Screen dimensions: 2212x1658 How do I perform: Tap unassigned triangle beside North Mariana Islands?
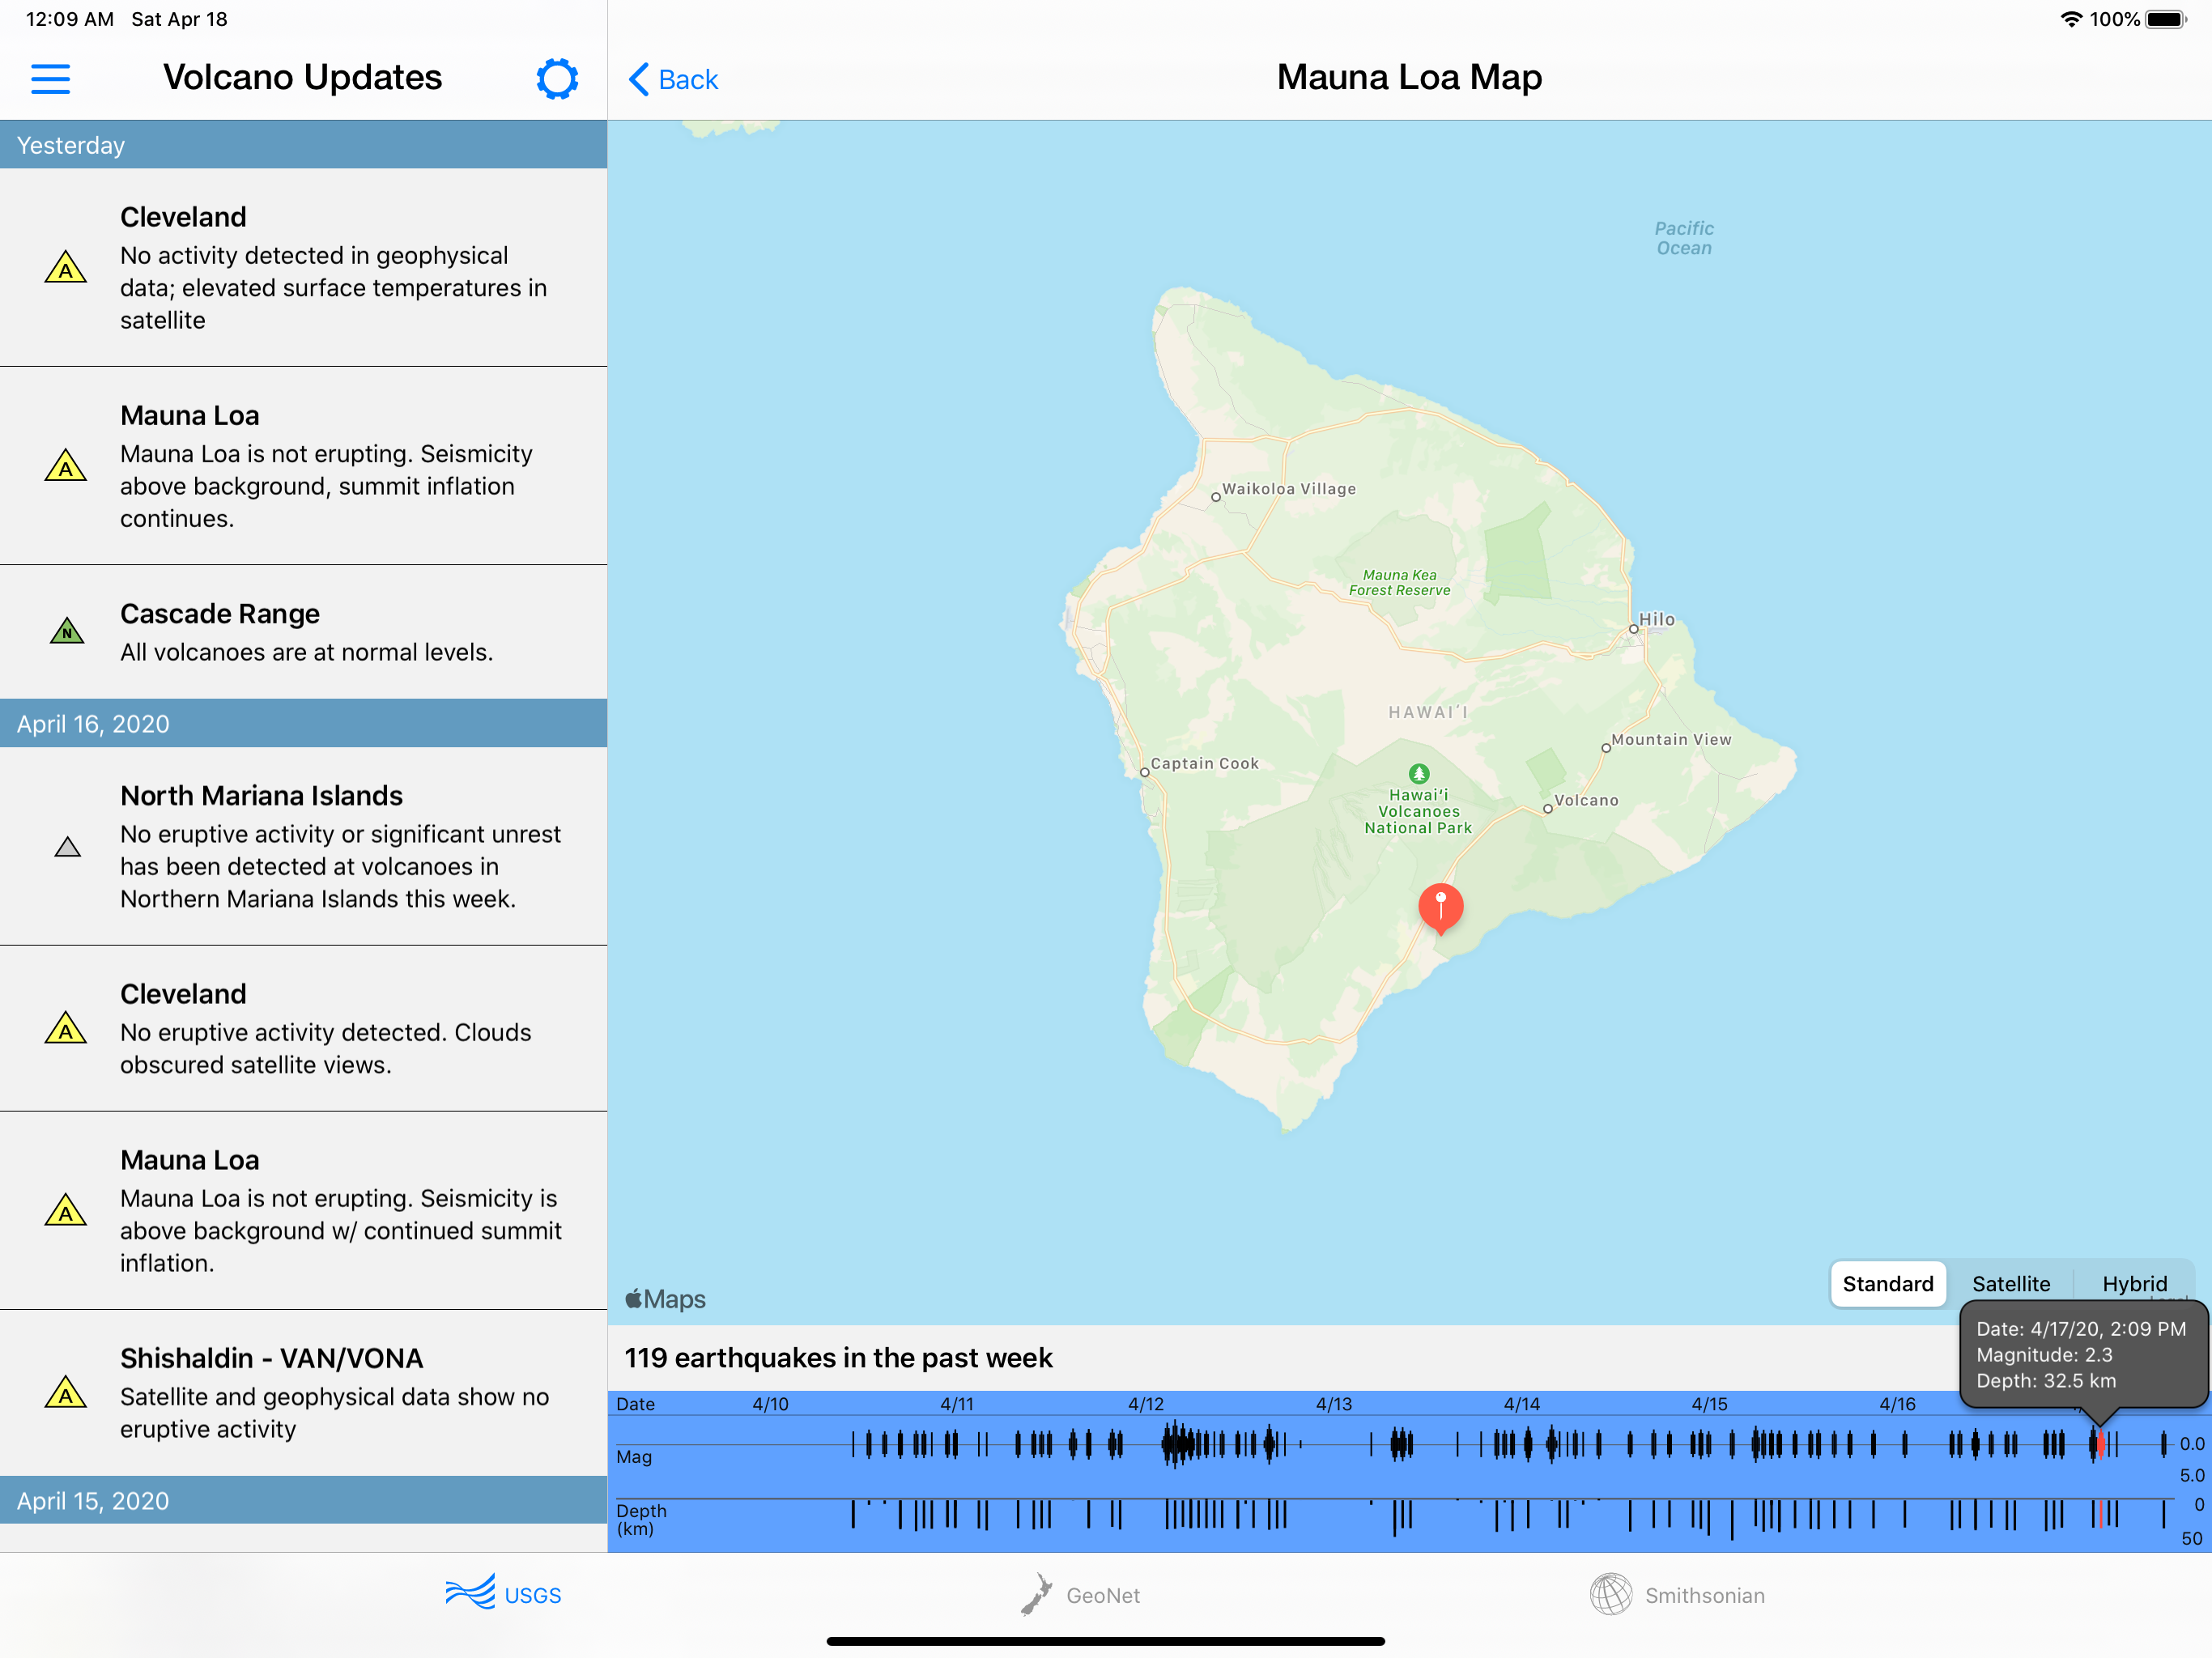[x=67, y=847]
